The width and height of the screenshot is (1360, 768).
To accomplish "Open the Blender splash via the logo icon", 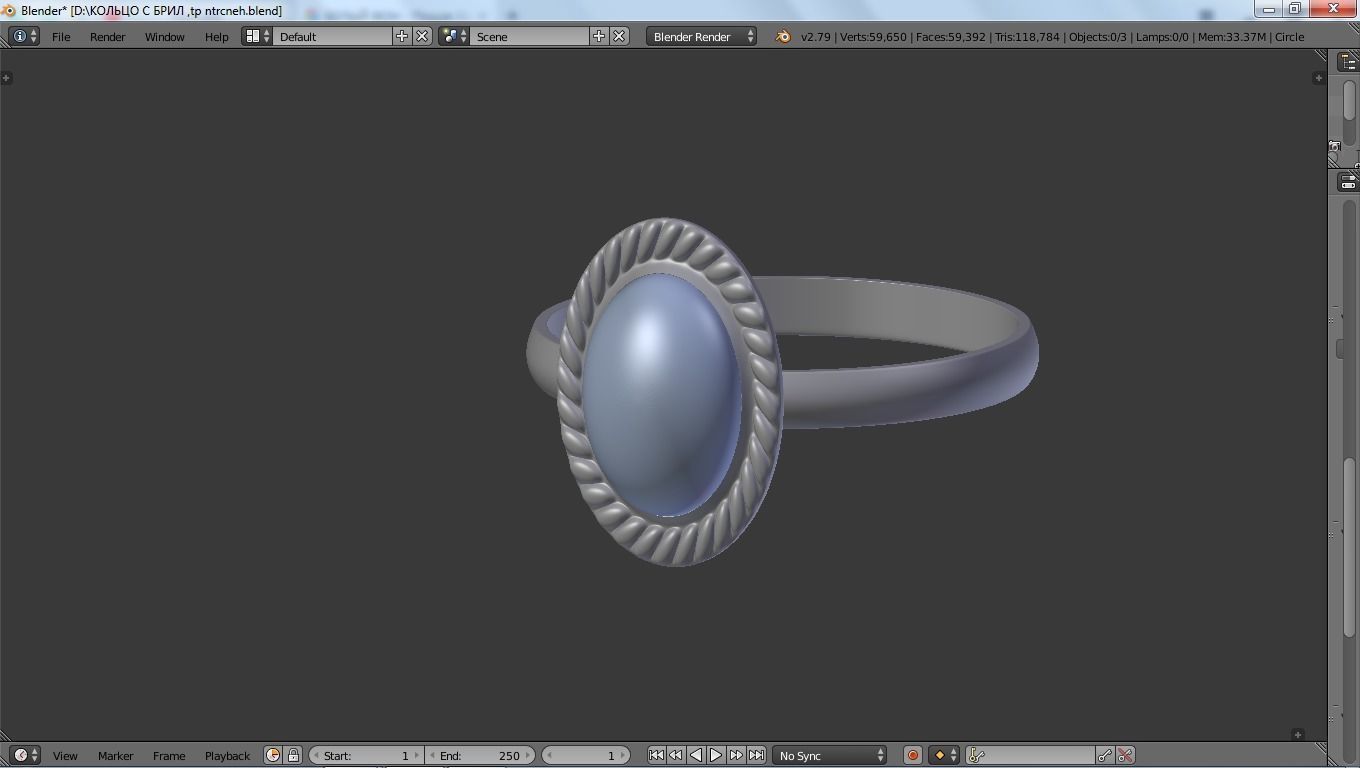I will coord(781,36).
